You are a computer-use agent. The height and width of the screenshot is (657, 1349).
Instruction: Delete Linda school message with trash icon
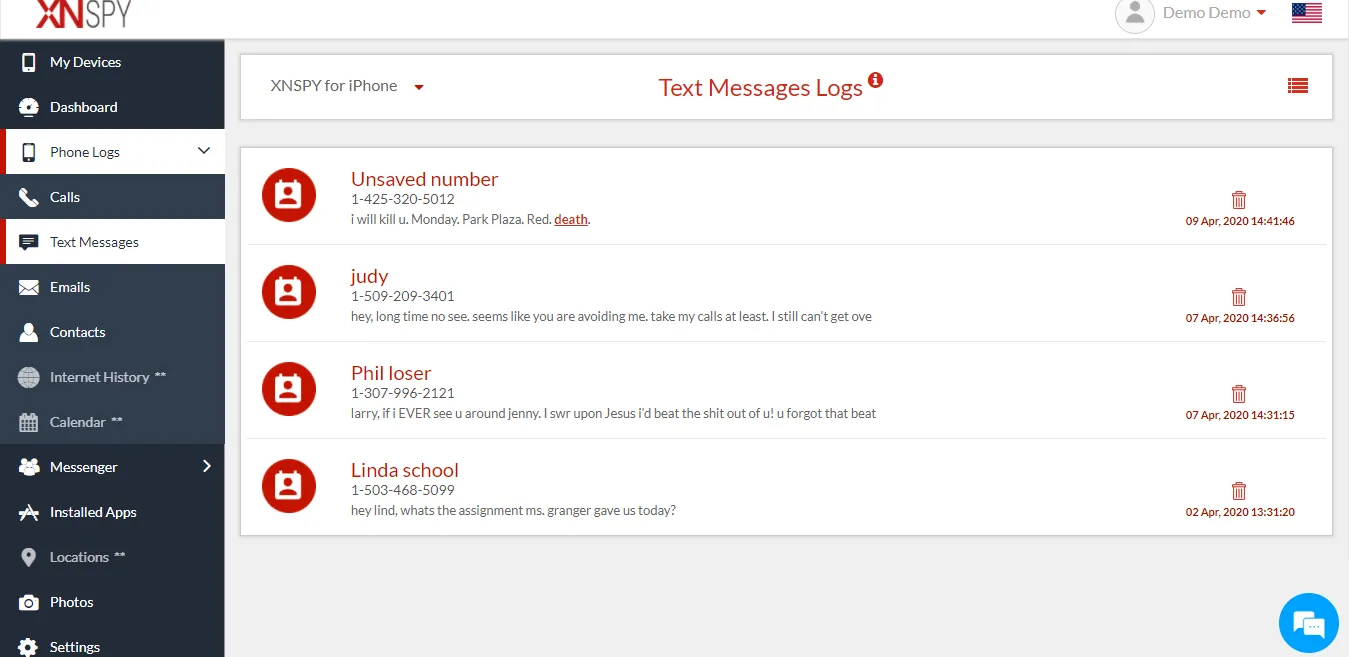coord(1239,491)
